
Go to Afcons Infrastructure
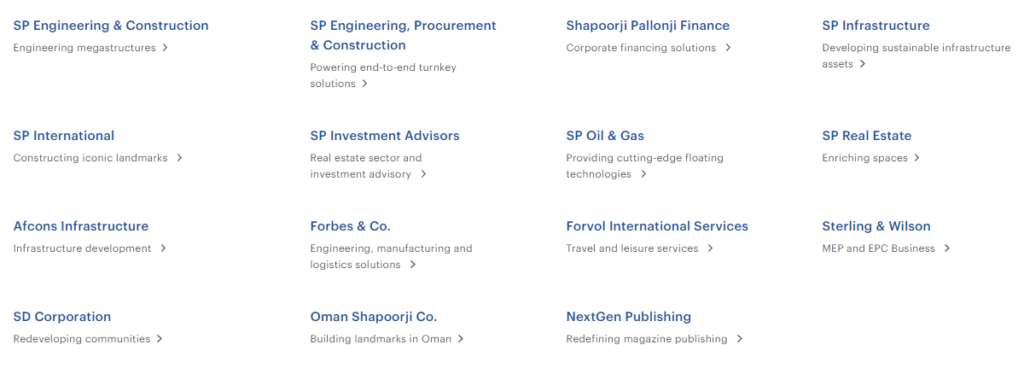(x=81, y=226)
